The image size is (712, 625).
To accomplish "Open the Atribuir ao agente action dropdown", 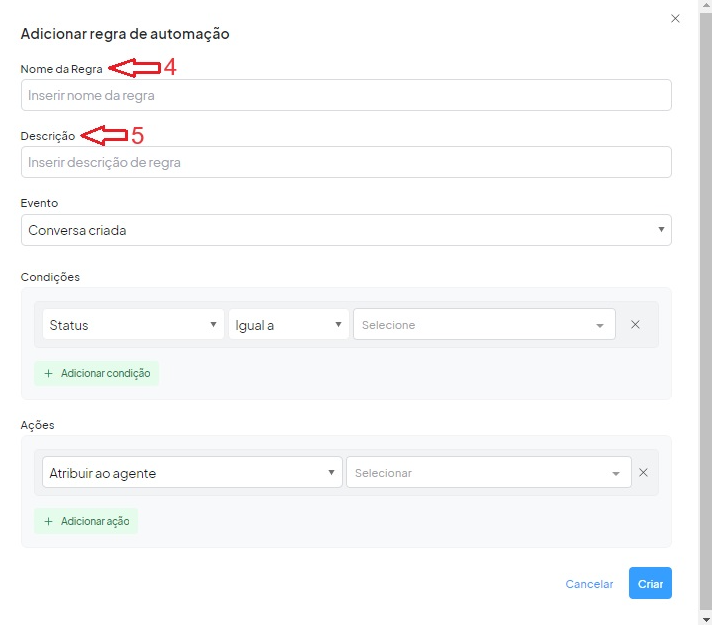I will (x=191, y=473).
